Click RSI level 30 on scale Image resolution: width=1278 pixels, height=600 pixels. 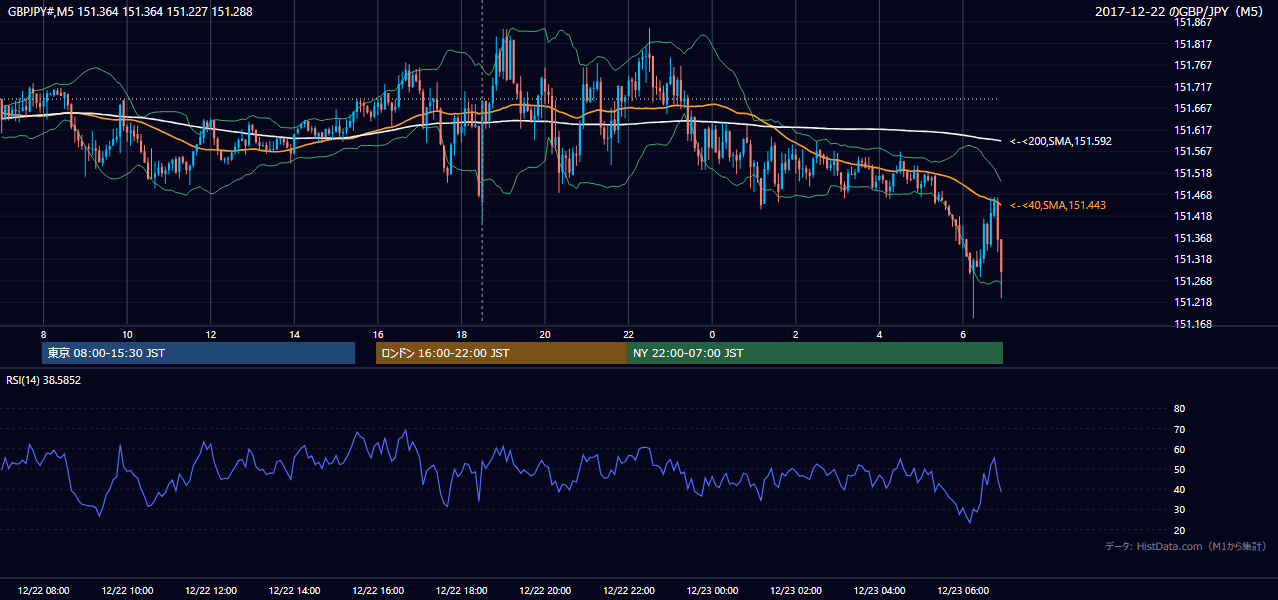point(1179,510)
